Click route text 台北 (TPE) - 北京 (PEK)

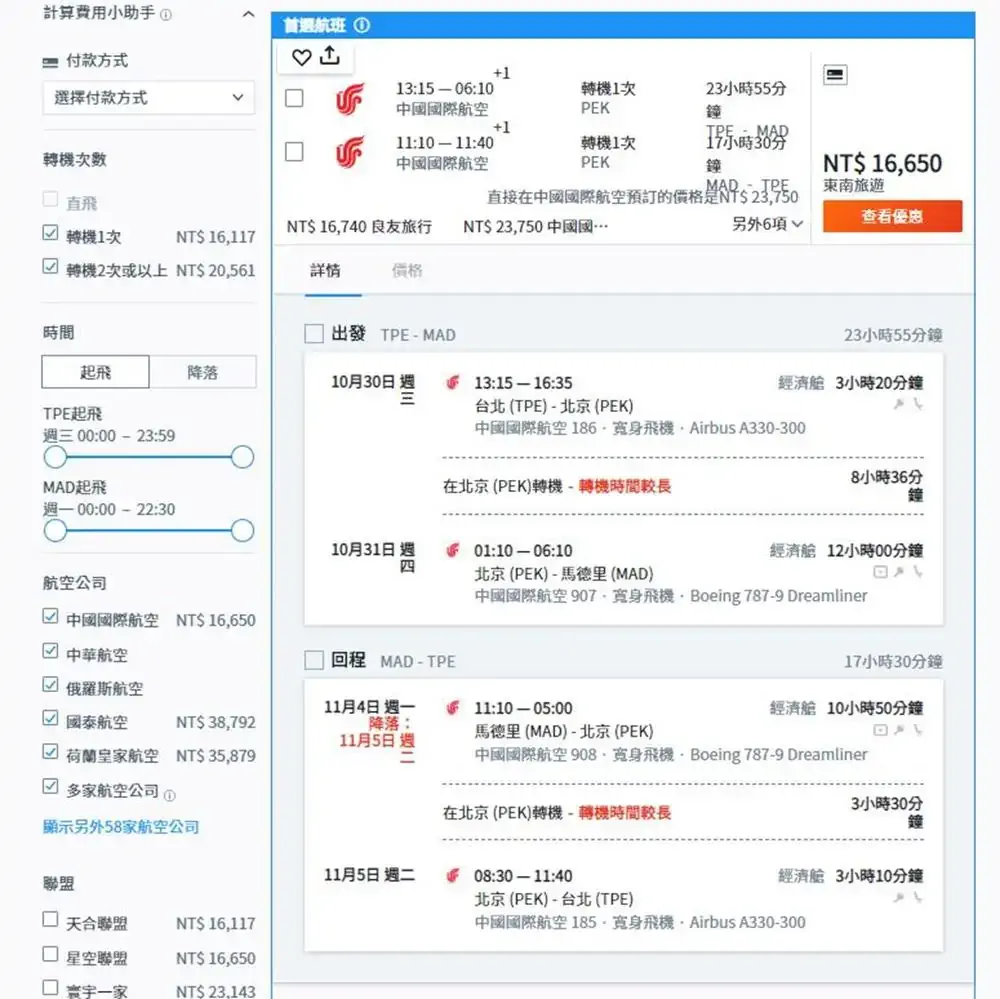pos(554,406)
